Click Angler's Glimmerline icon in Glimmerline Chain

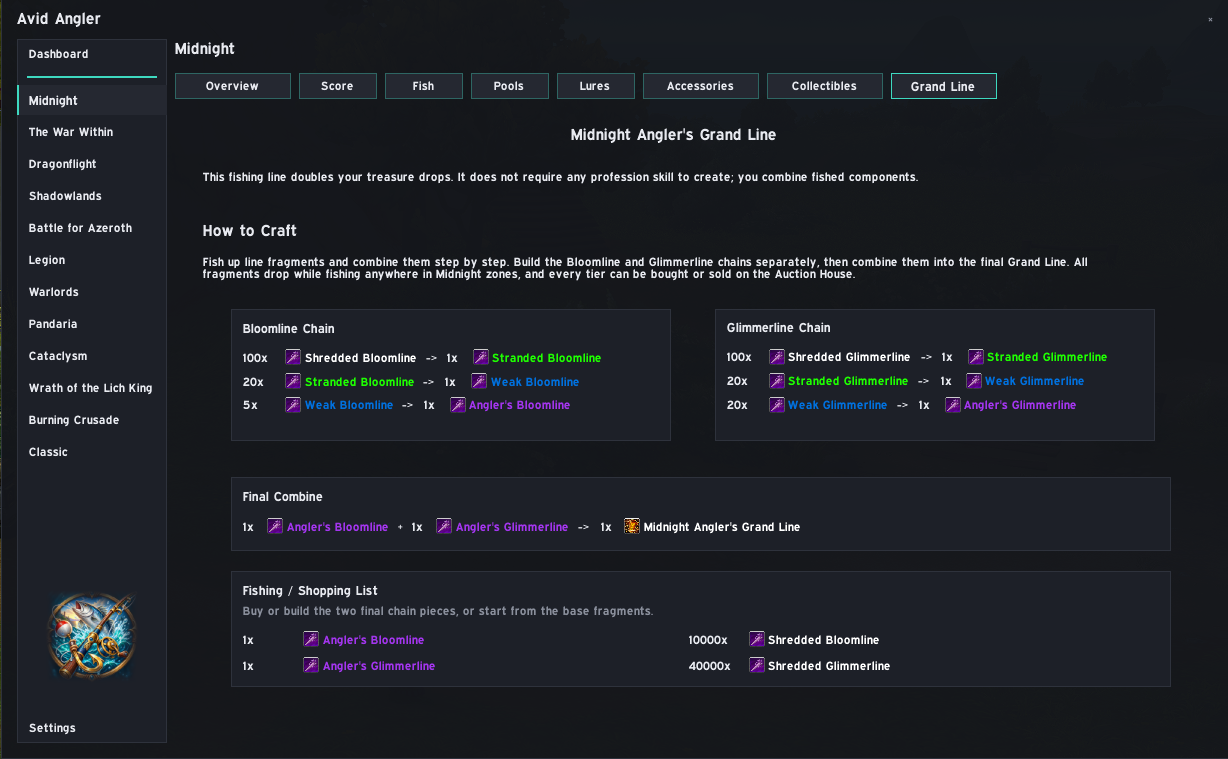pos(953,405)
